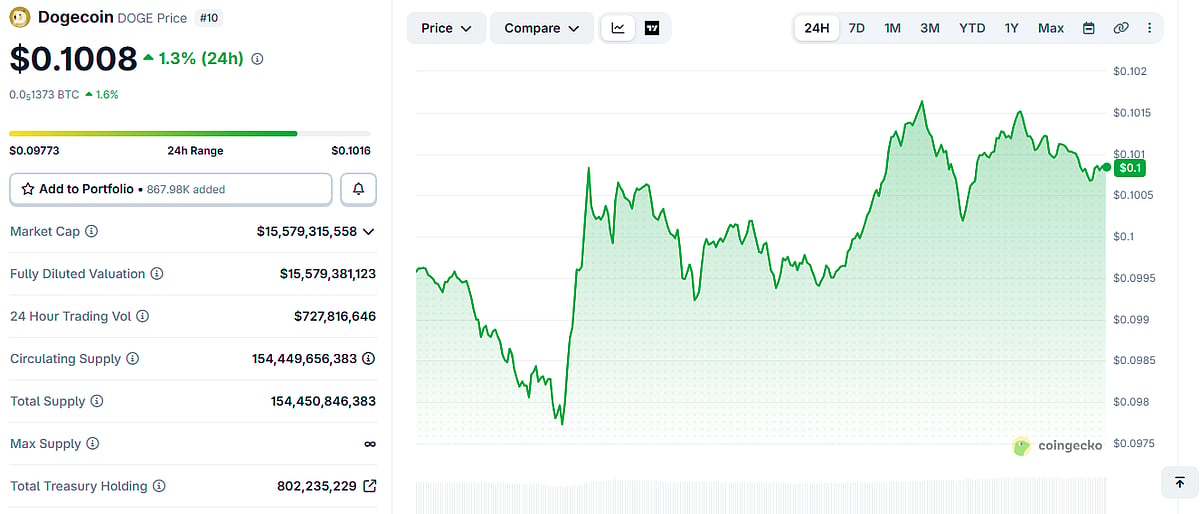Click the Circulating Supply label info icon
The width and height of the screenshot is (1200, 514).
tap(133, 359)
